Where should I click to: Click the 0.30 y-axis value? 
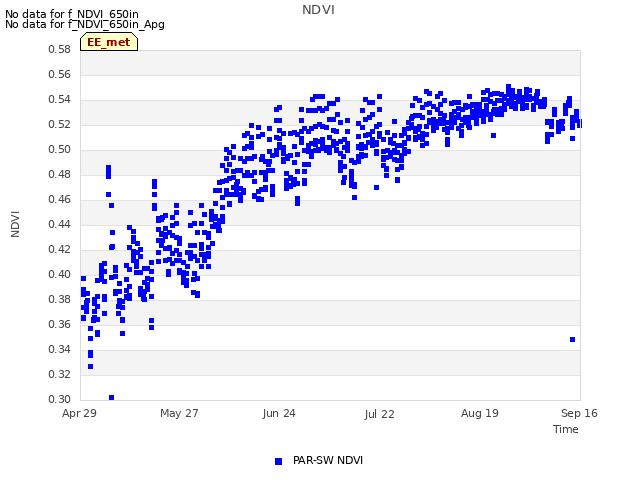[60, 399]
